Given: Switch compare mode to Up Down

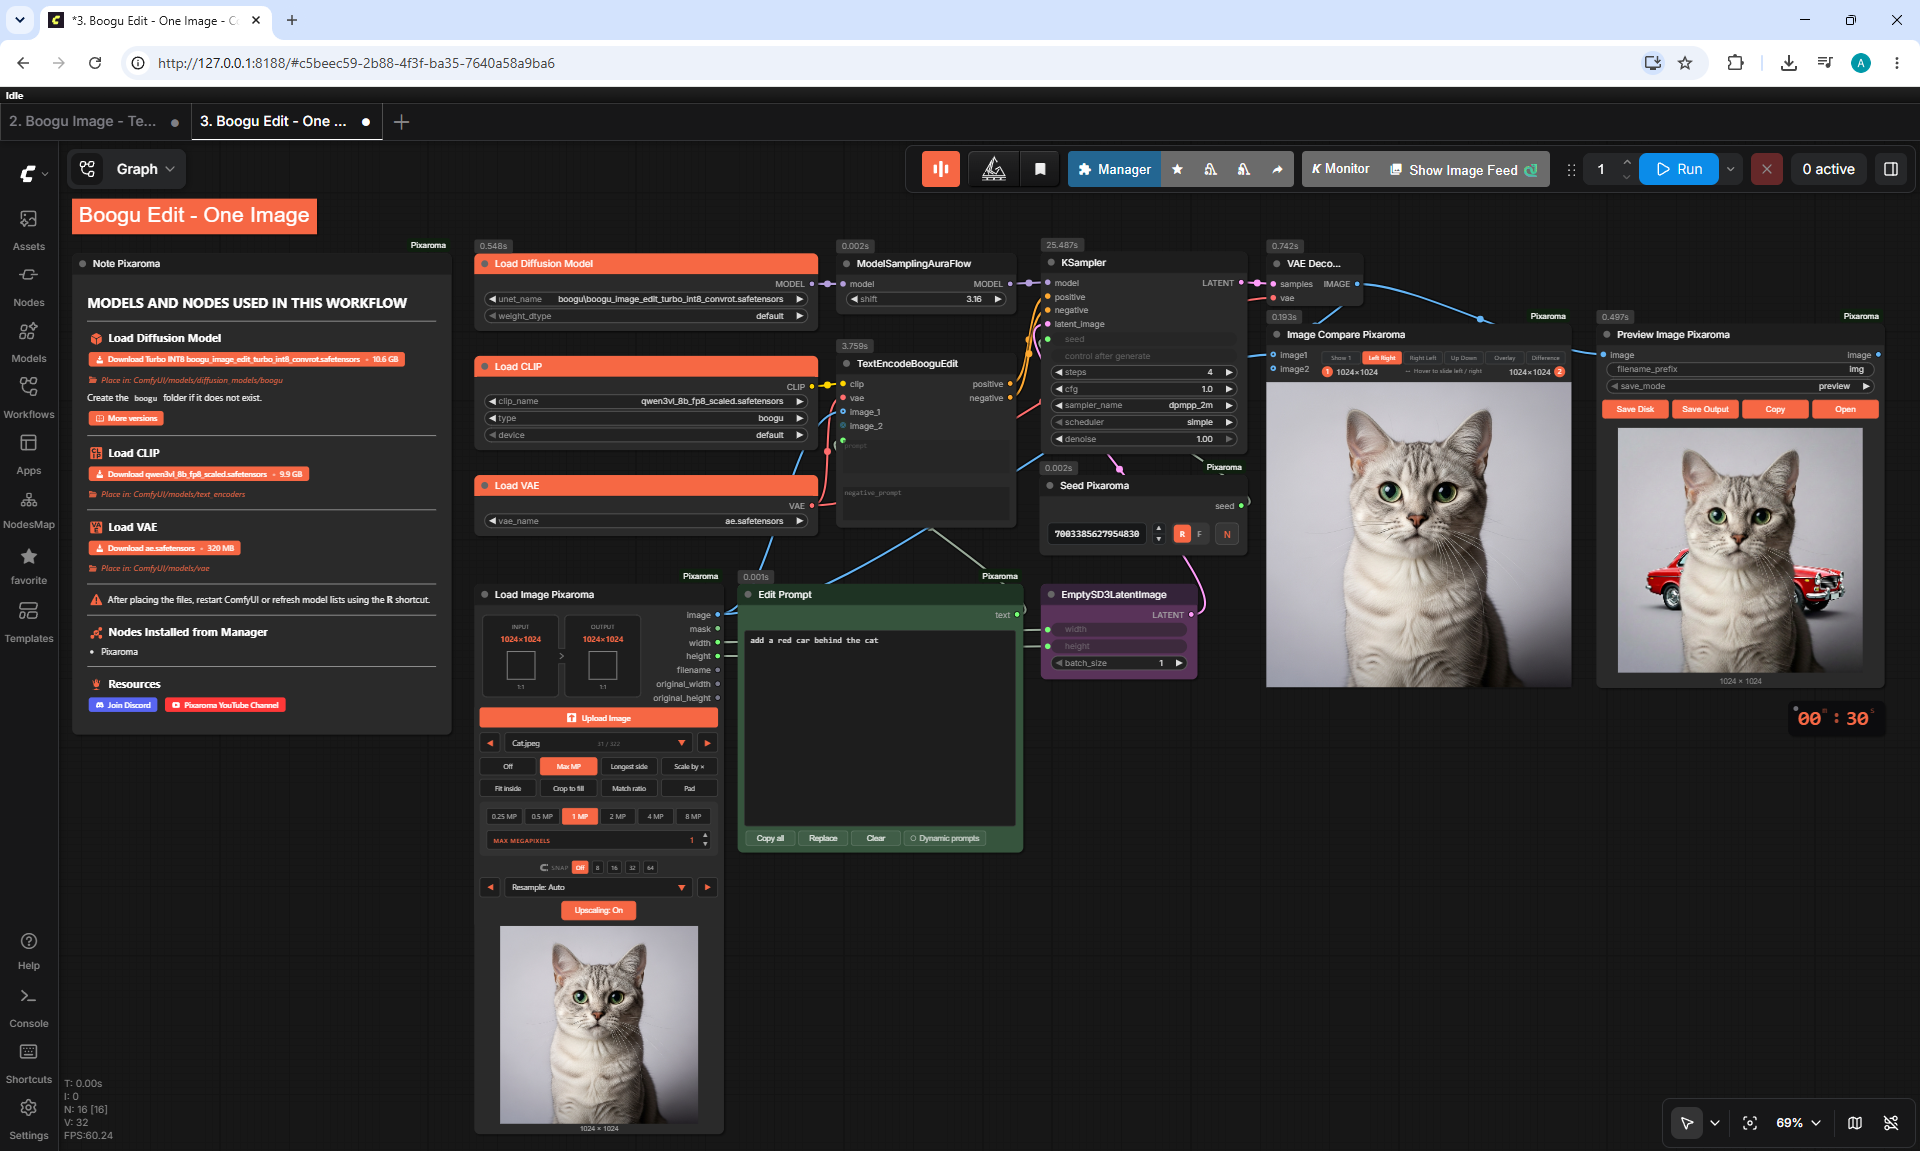Looking at the screenshot, I should point(1463,358).
